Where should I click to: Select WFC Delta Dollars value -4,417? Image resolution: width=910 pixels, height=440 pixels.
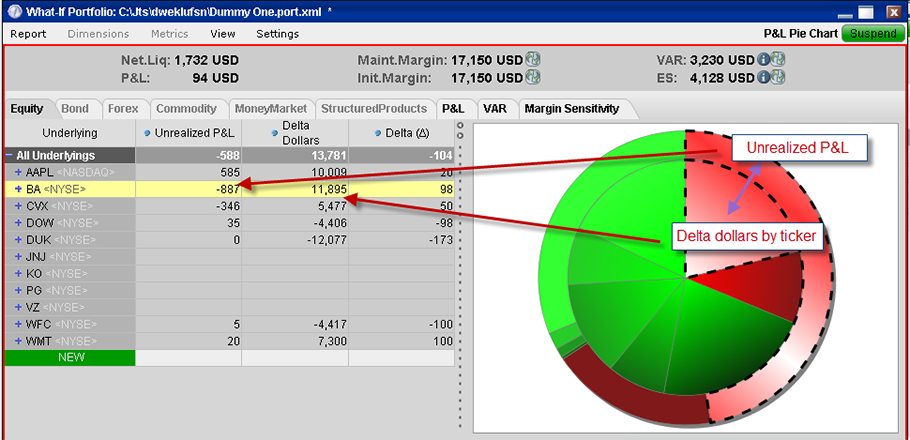[329, 324]
